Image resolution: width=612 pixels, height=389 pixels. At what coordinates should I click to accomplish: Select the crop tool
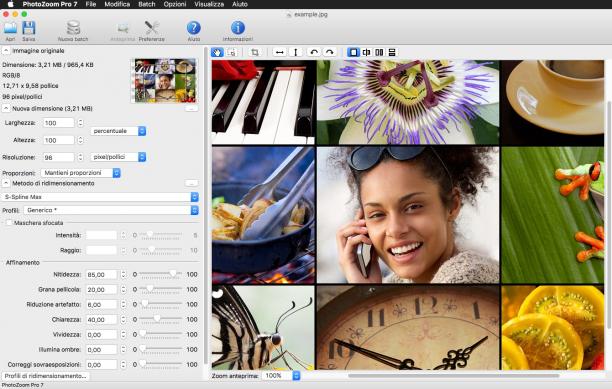[x=255, y=52]
